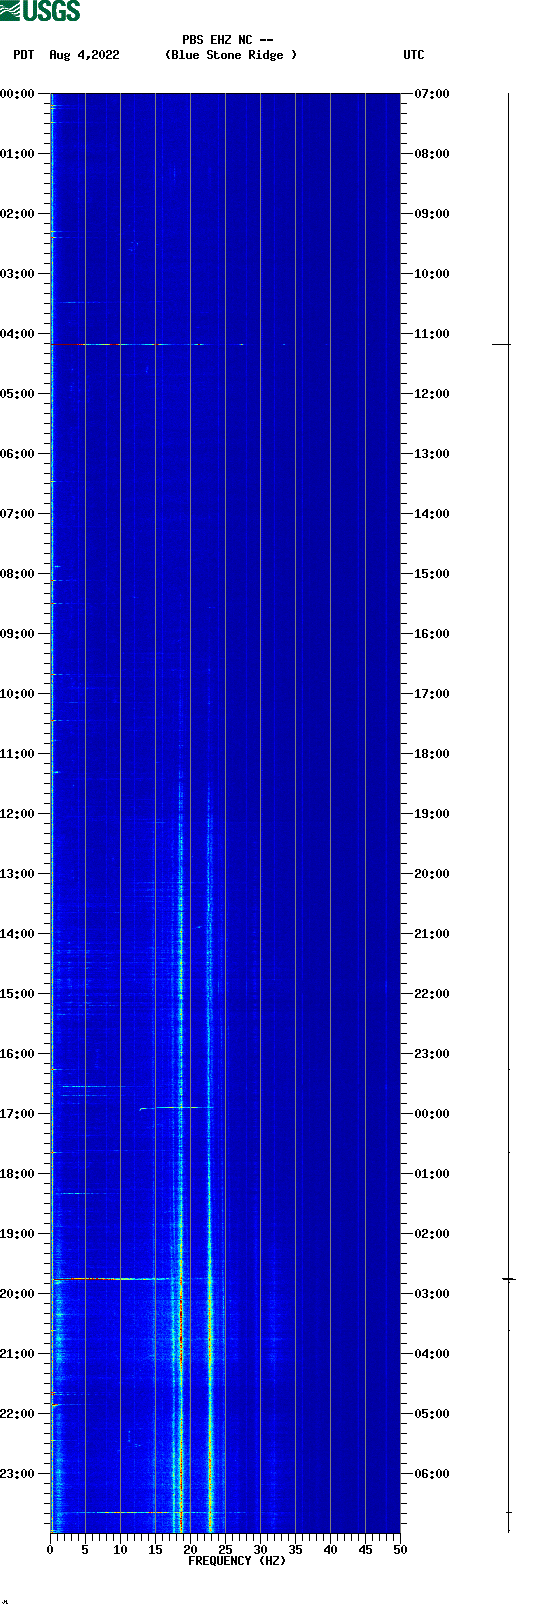
Task: Click the 'PDT' timezone label
Action: [23, 55]
